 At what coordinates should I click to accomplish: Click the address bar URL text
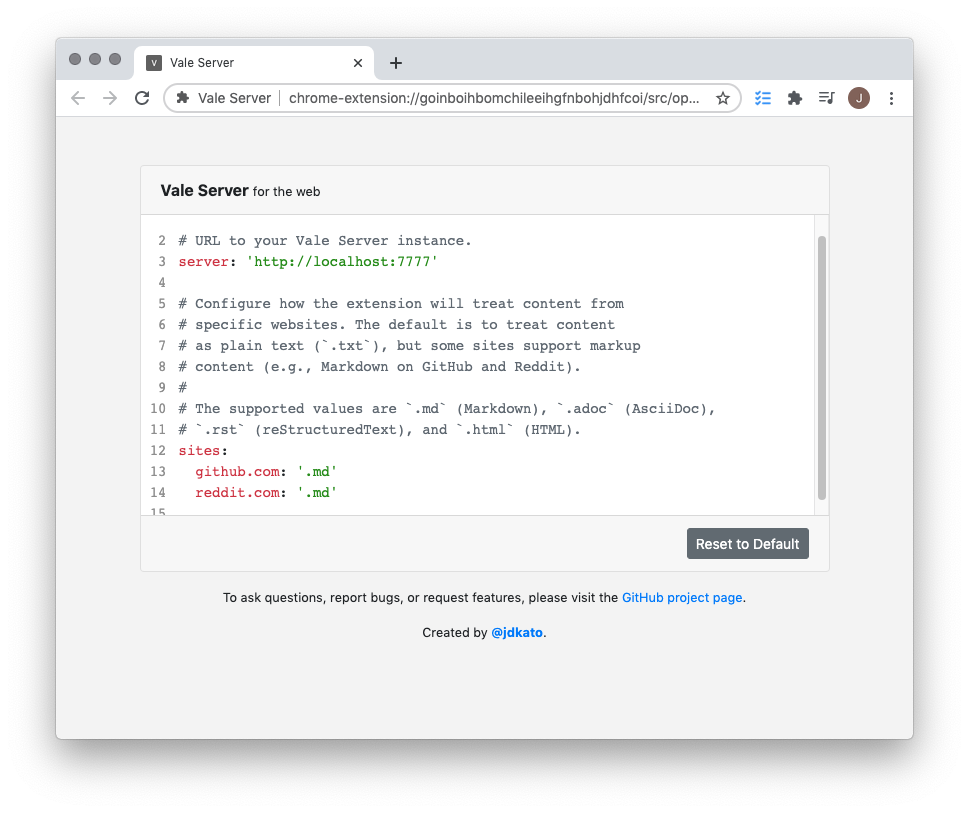(494, 98)
